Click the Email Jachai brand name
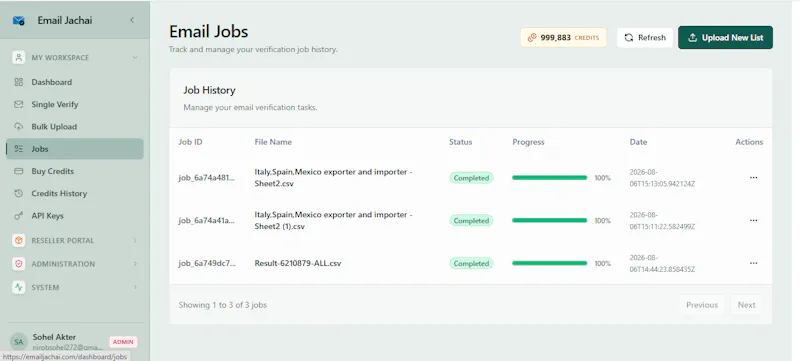The height and width of the screenshot is (361, 800). 65,21
